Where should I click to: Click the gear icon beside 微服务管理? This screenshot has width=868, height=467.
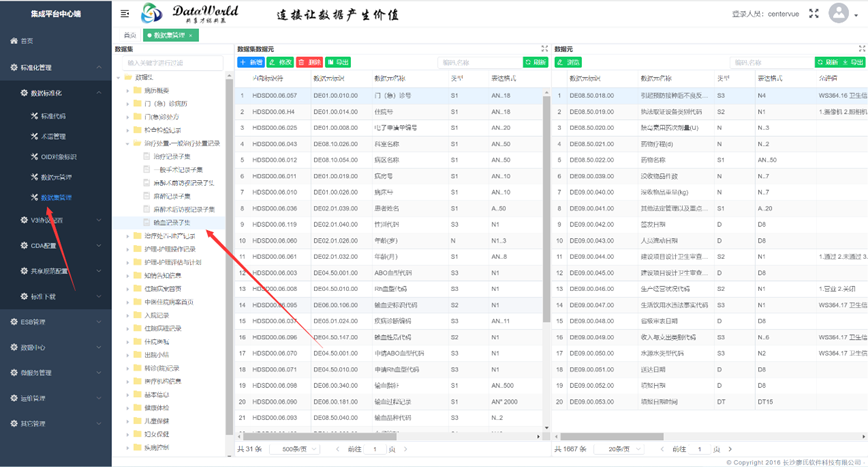14,372
